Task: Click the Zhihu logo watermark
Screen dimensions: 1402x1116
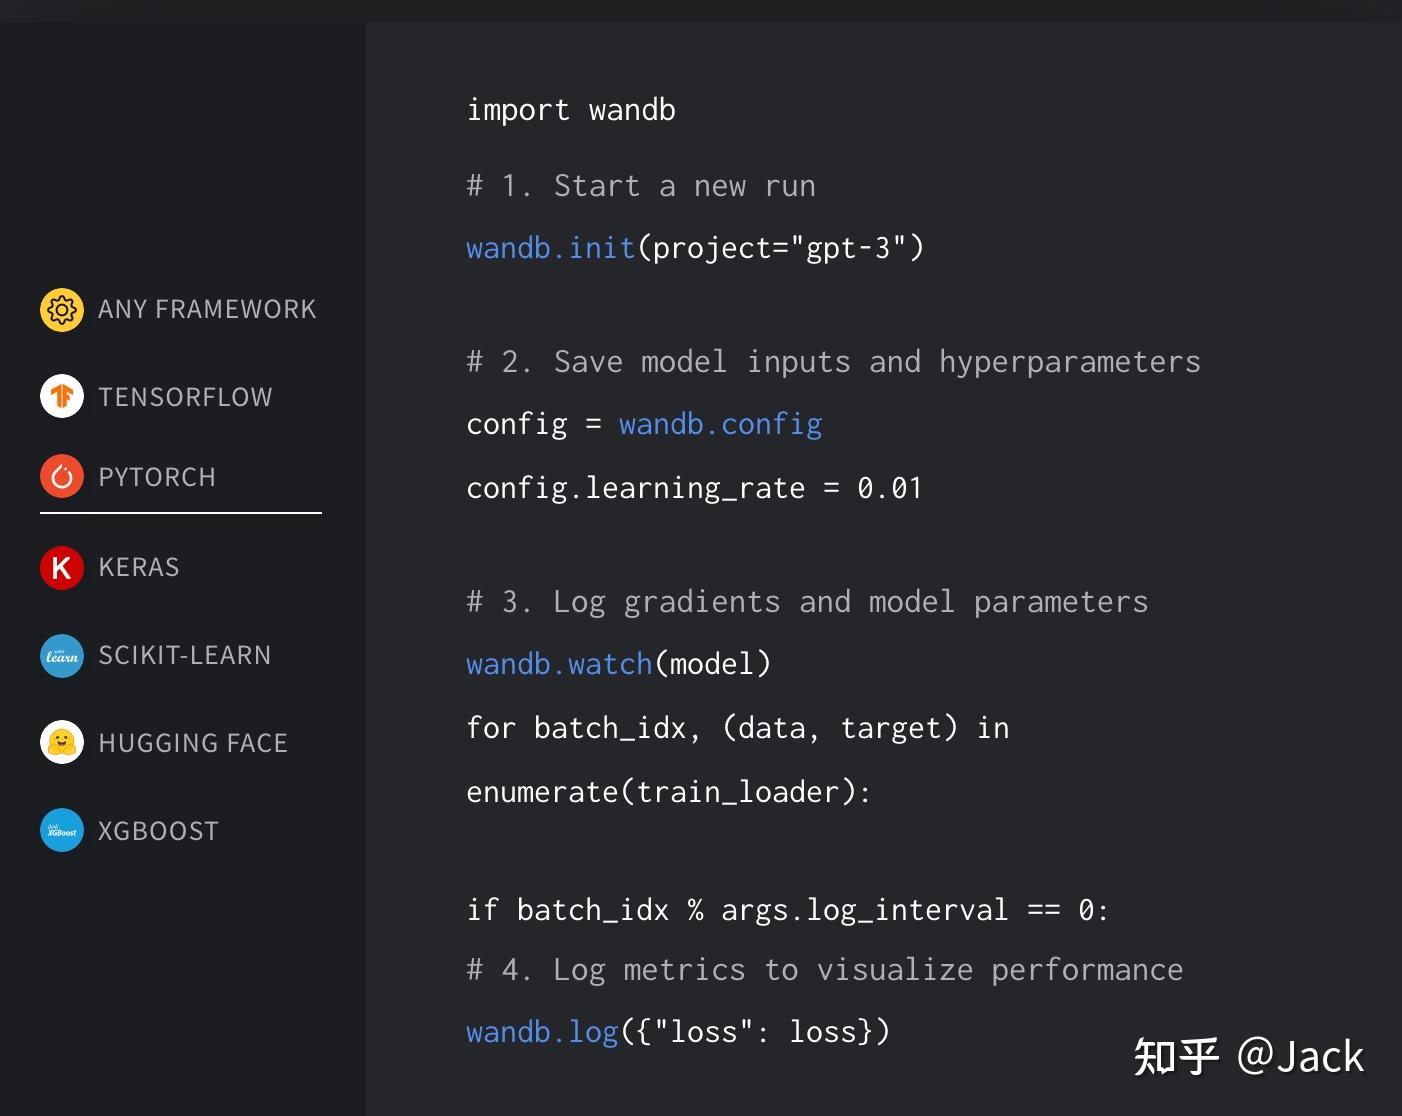Action: click(1176, 1055)
